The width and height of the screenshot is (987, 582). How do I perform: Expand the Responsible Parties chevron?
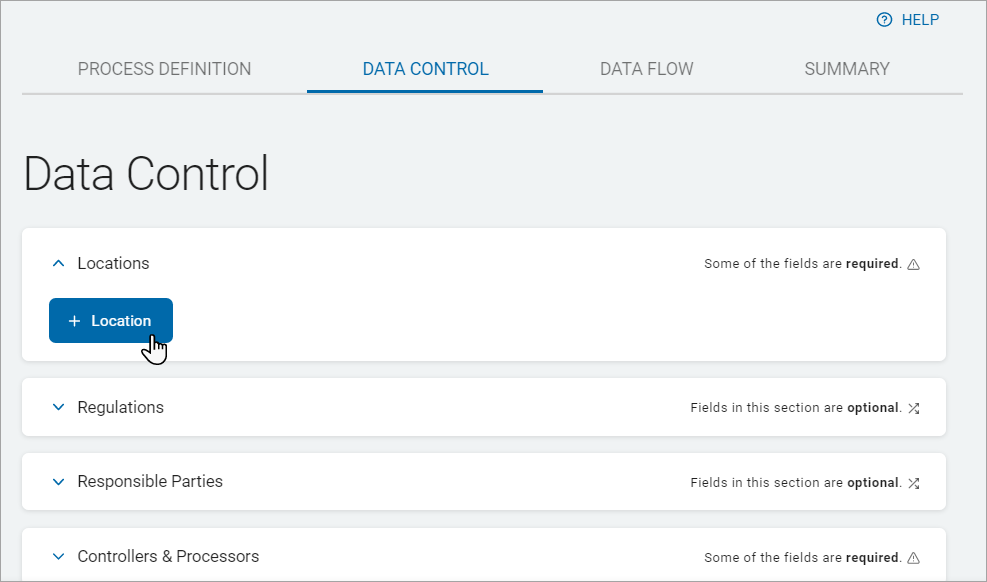point(58,482)
